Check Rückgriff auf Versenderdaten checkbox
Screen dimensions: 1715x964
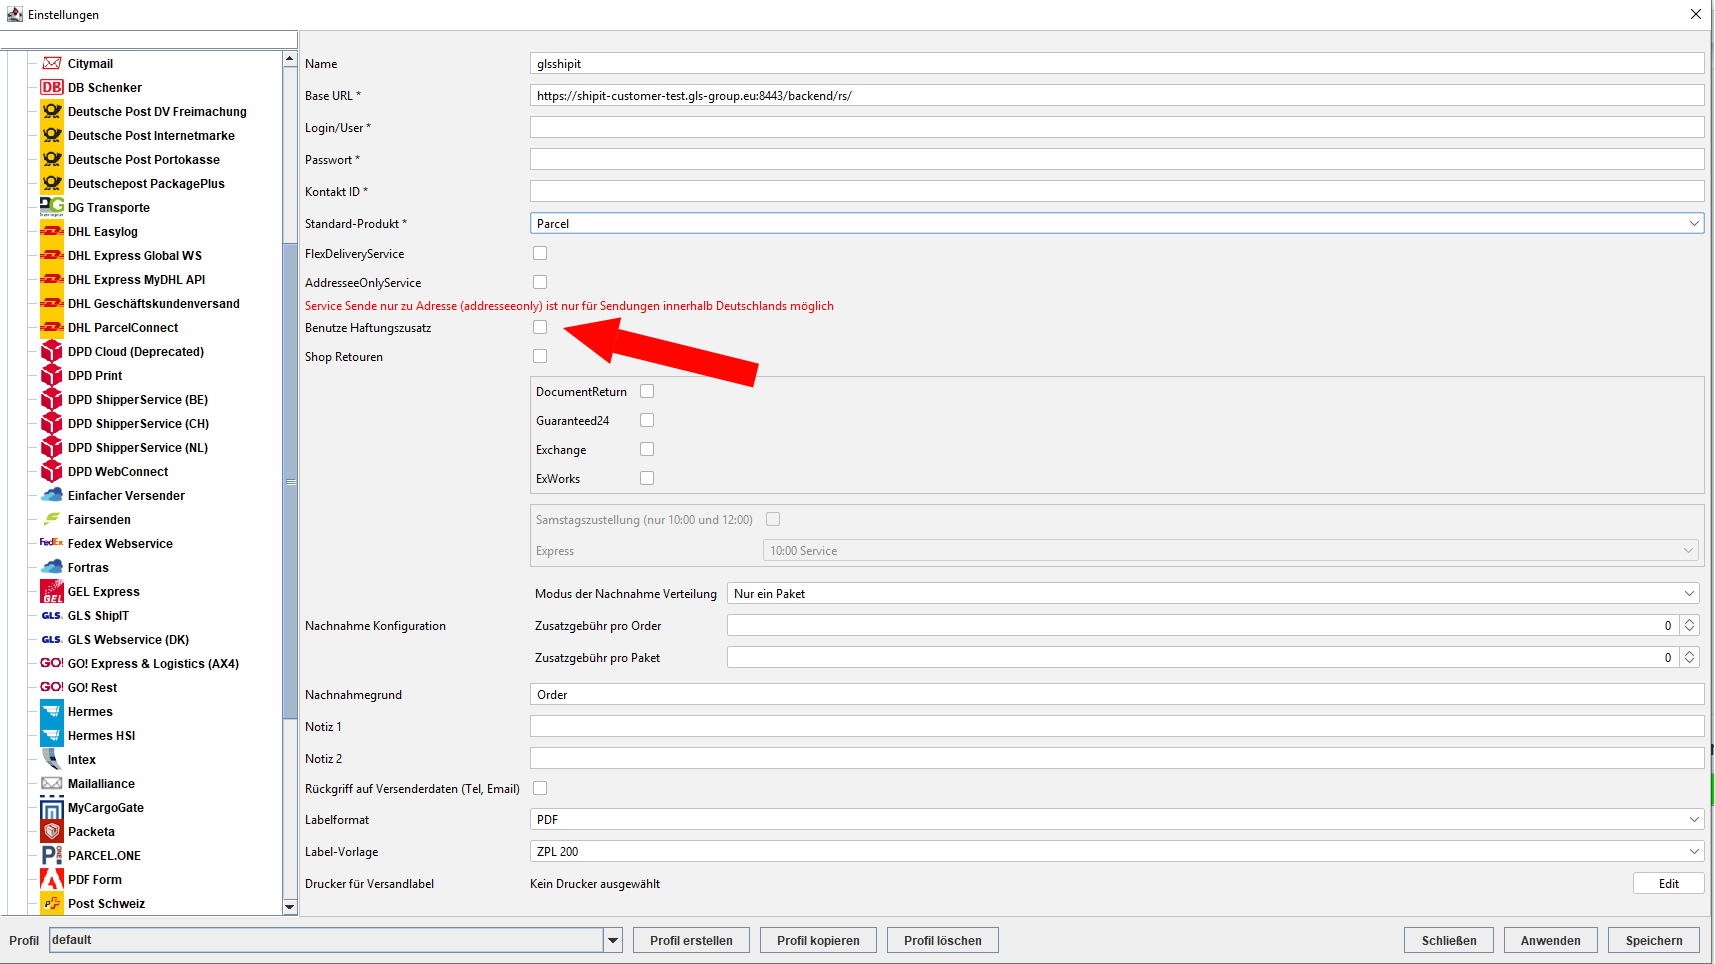click(540, 788)
